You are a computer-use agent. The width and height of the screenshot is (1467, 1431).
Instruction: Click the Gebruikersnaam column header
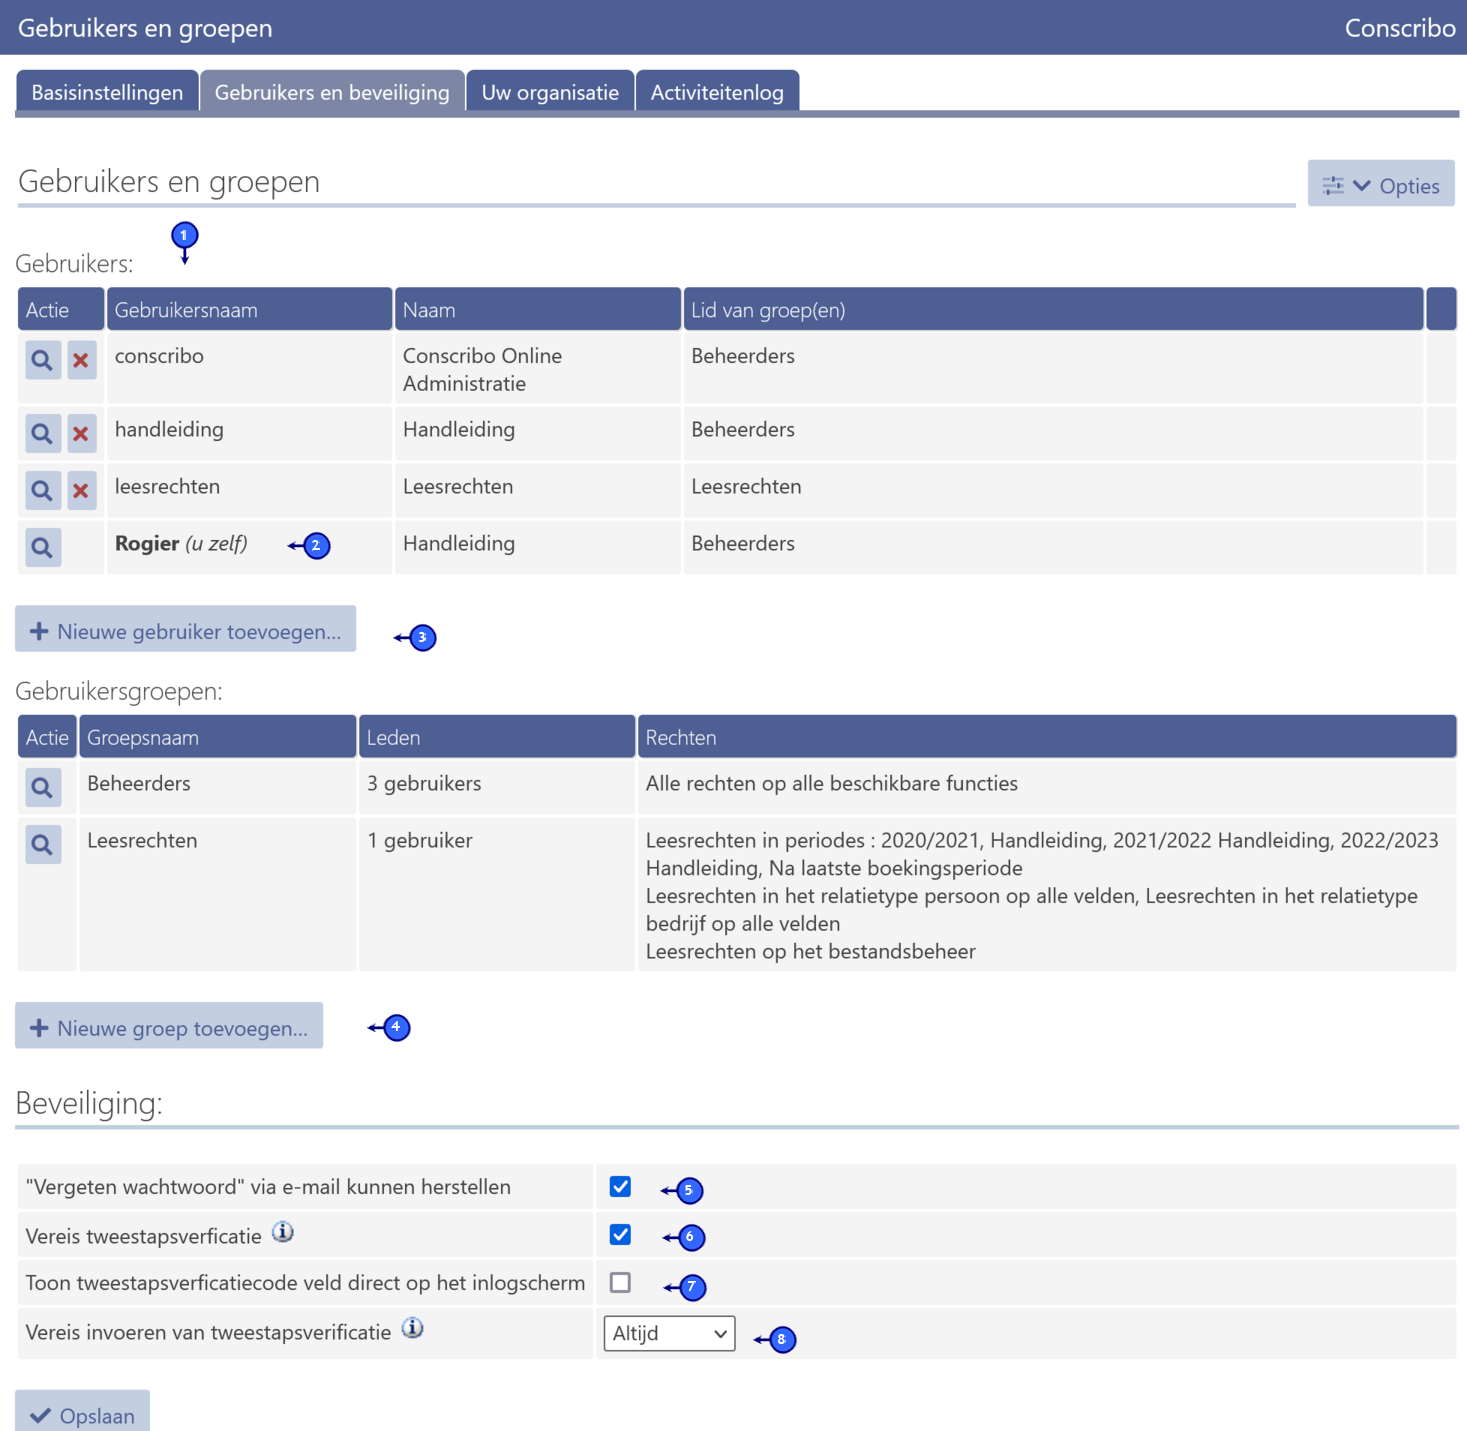[249, 310]
